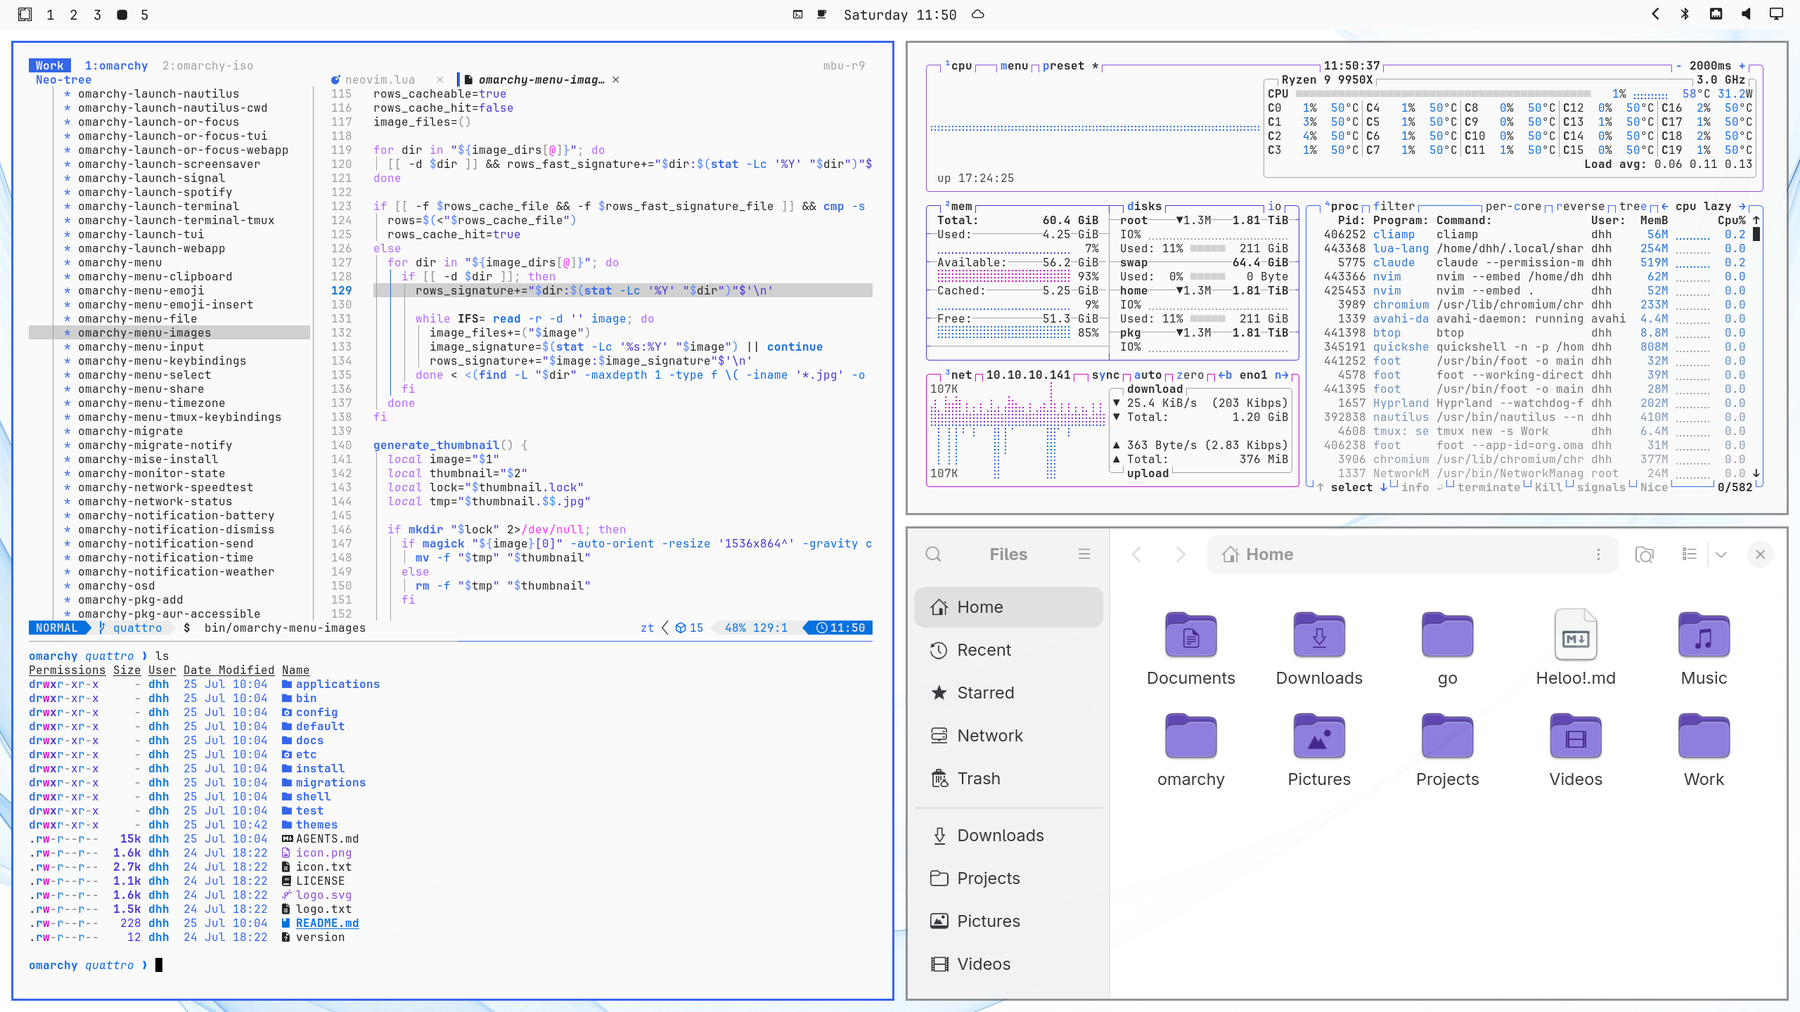Switch to workspace 5

pyautogui.click(x=144, y=15)
